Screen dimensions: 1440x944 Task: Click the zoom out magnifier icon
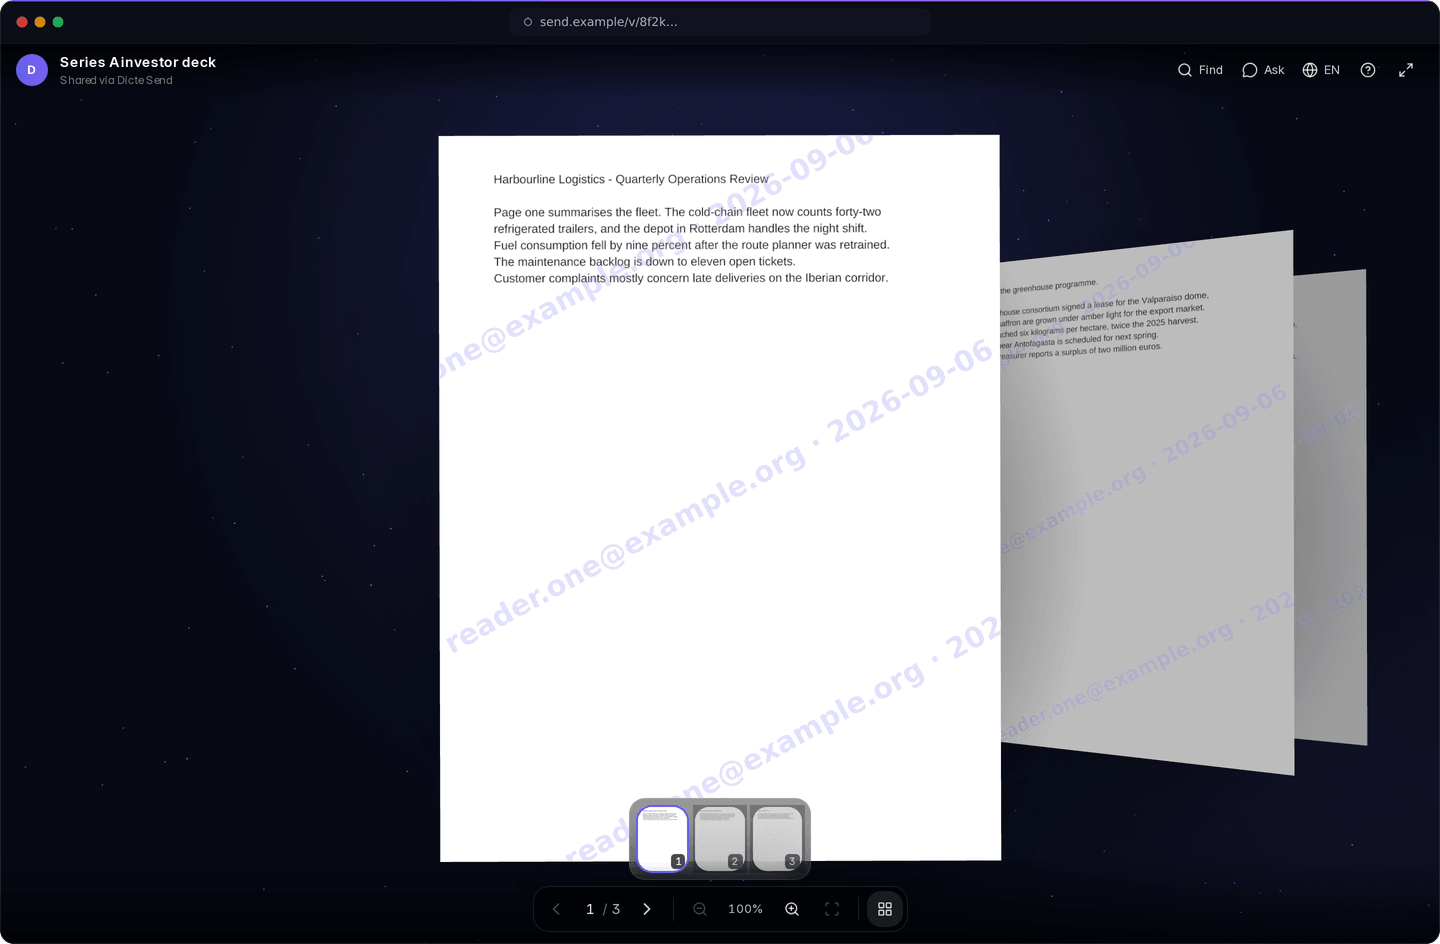pos(700,909)
